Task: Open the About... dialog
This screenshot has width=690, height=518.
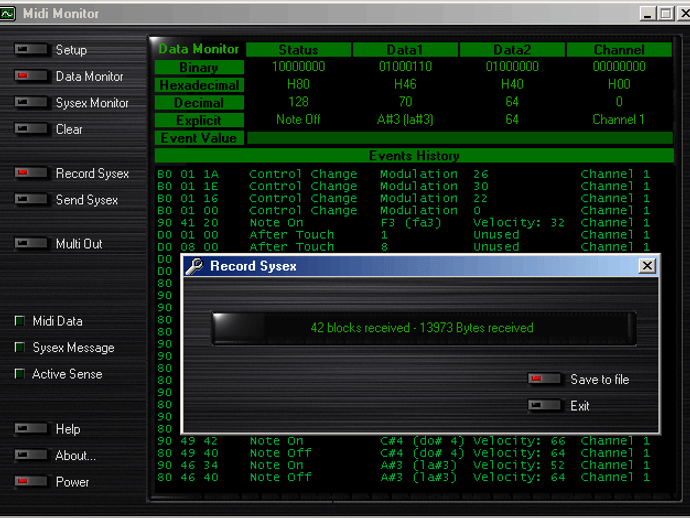Action: pos(31,455)
